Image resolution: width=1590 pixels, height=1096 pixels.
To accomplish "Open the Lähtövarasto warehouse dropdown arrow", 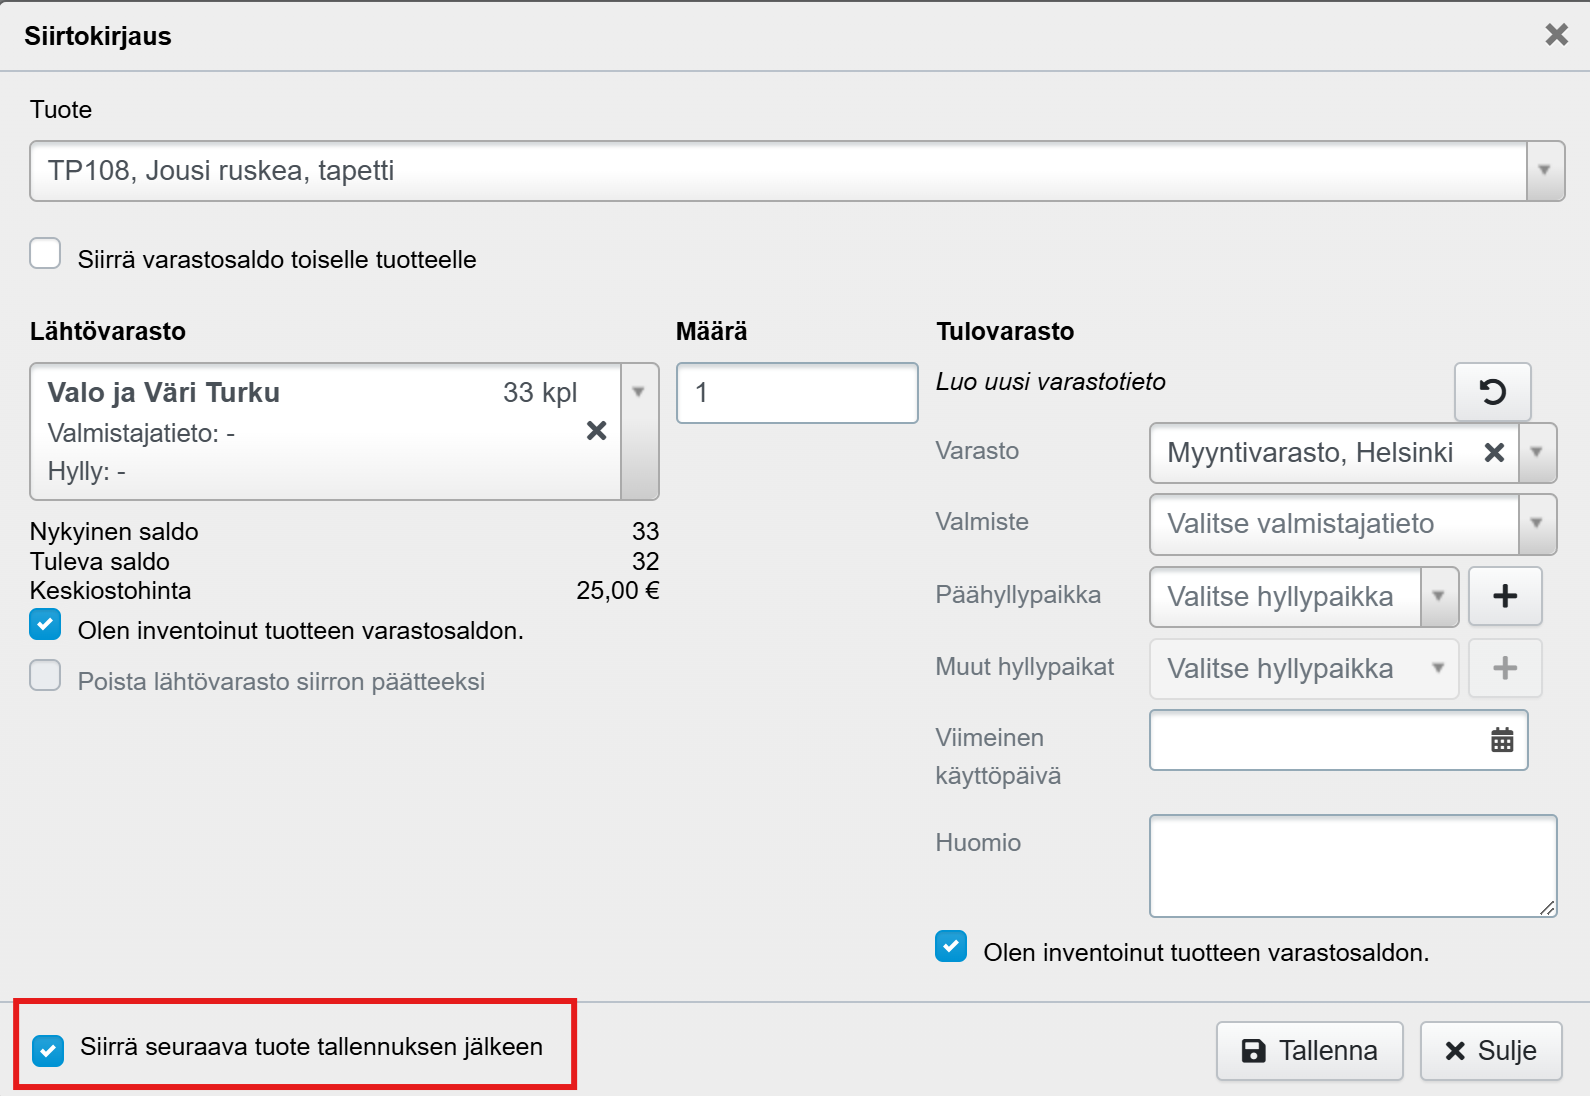I will pos(639,393).
